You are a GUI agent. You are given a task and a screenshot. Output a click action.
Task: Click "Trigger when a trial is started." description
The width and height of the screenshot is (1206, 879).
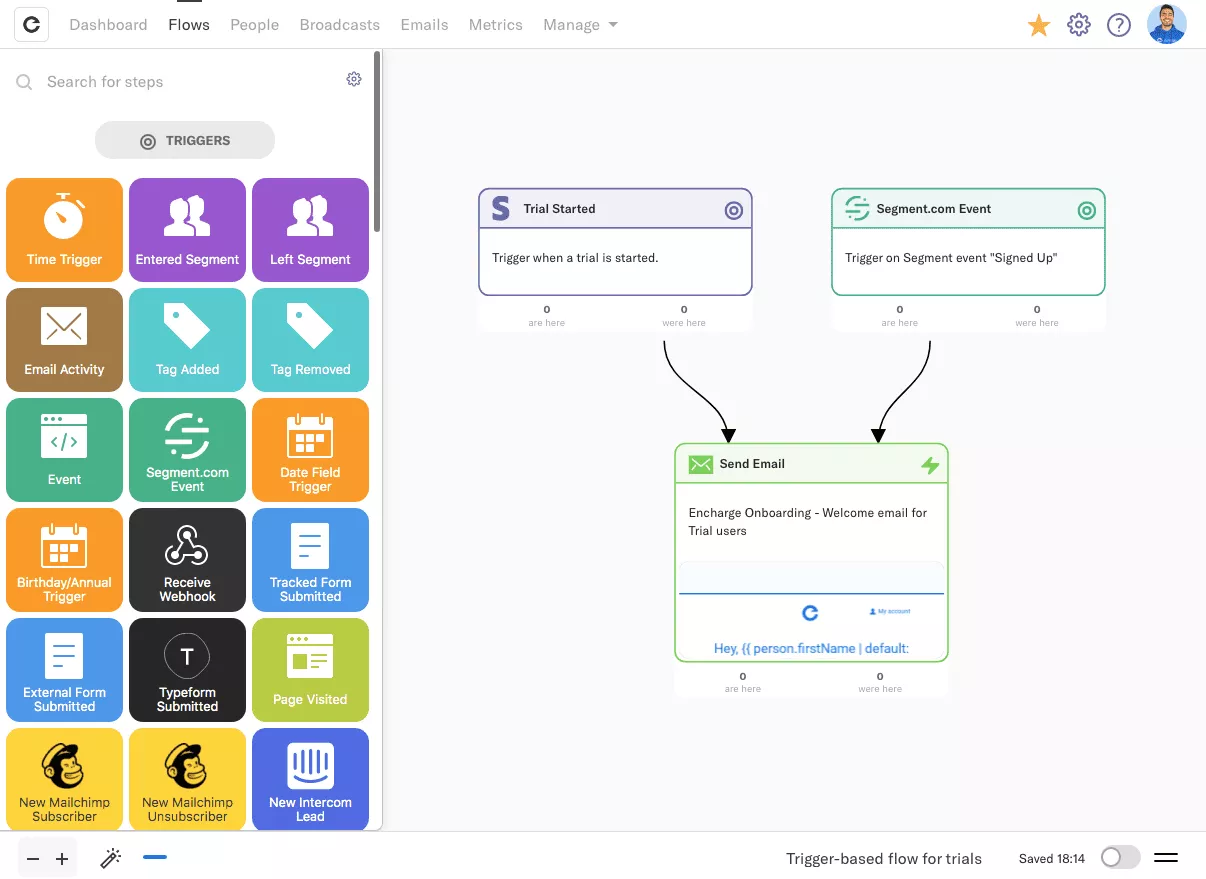point(575,258)
